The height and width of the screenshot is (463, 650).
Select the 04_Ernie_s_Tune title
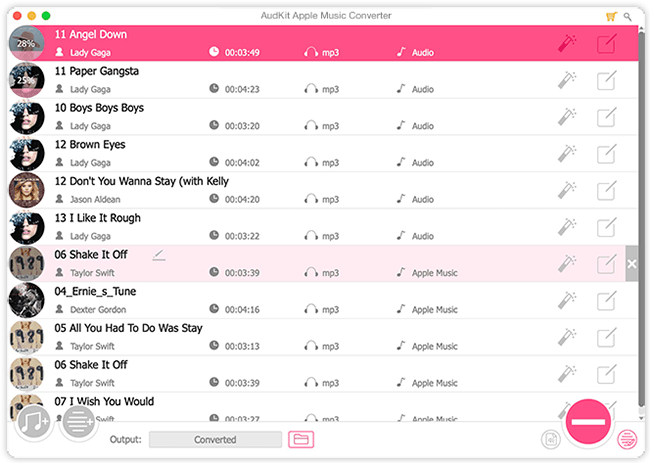point(95,291)
